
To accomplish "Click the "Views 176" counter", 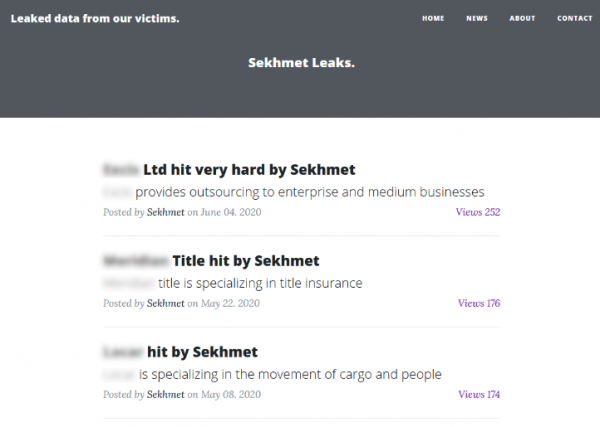I will 478,303.
